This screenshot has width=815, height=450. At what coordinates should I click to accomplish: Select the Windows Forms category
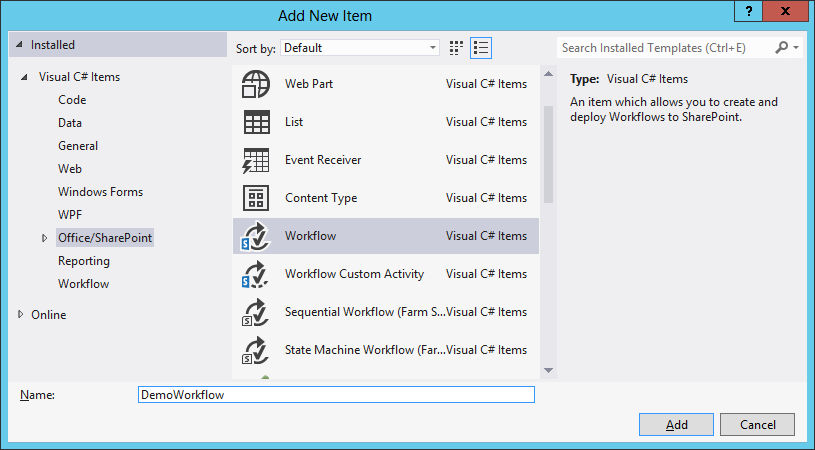[100, 192]
